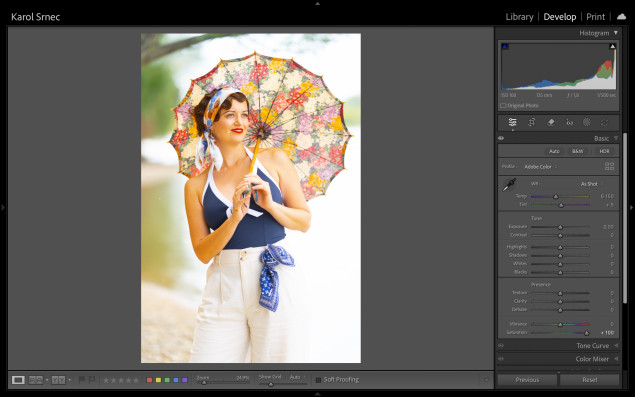Enable the Original Photo checkbox
Viewport: 635px width, 397px height.
[503, 105]
